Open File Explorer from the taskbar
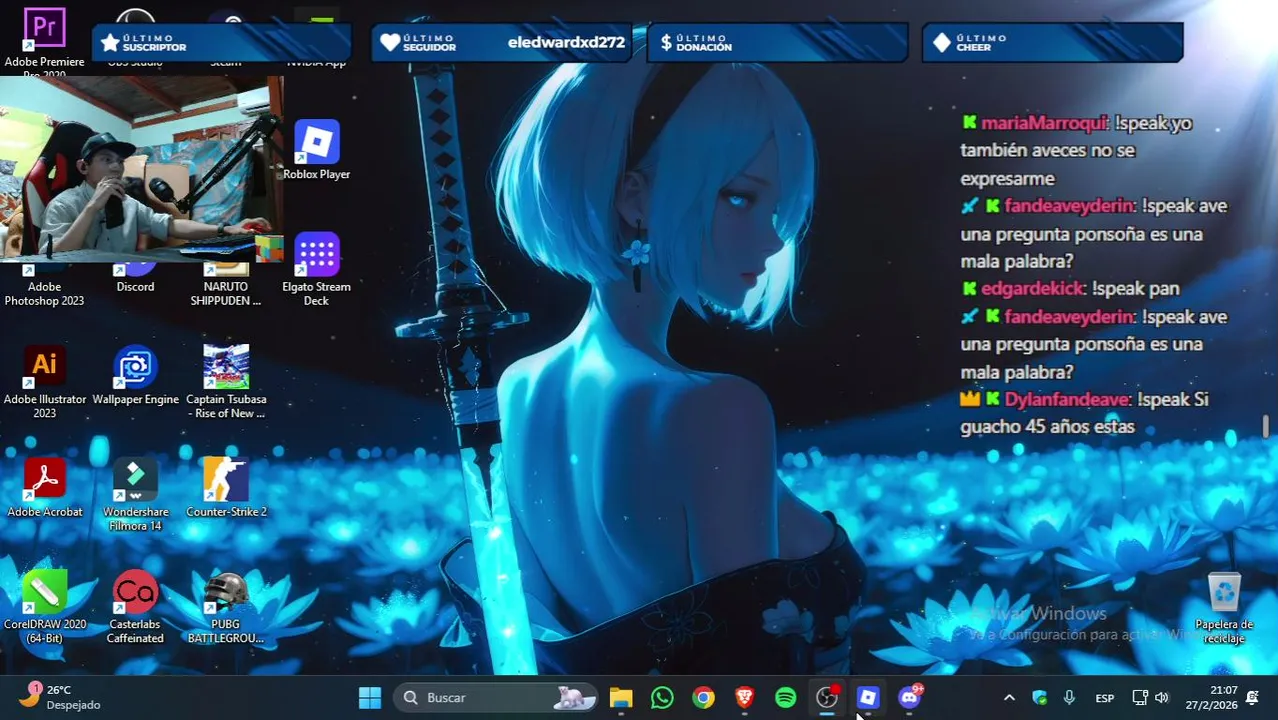1278x720 pixels. (621, 697)
